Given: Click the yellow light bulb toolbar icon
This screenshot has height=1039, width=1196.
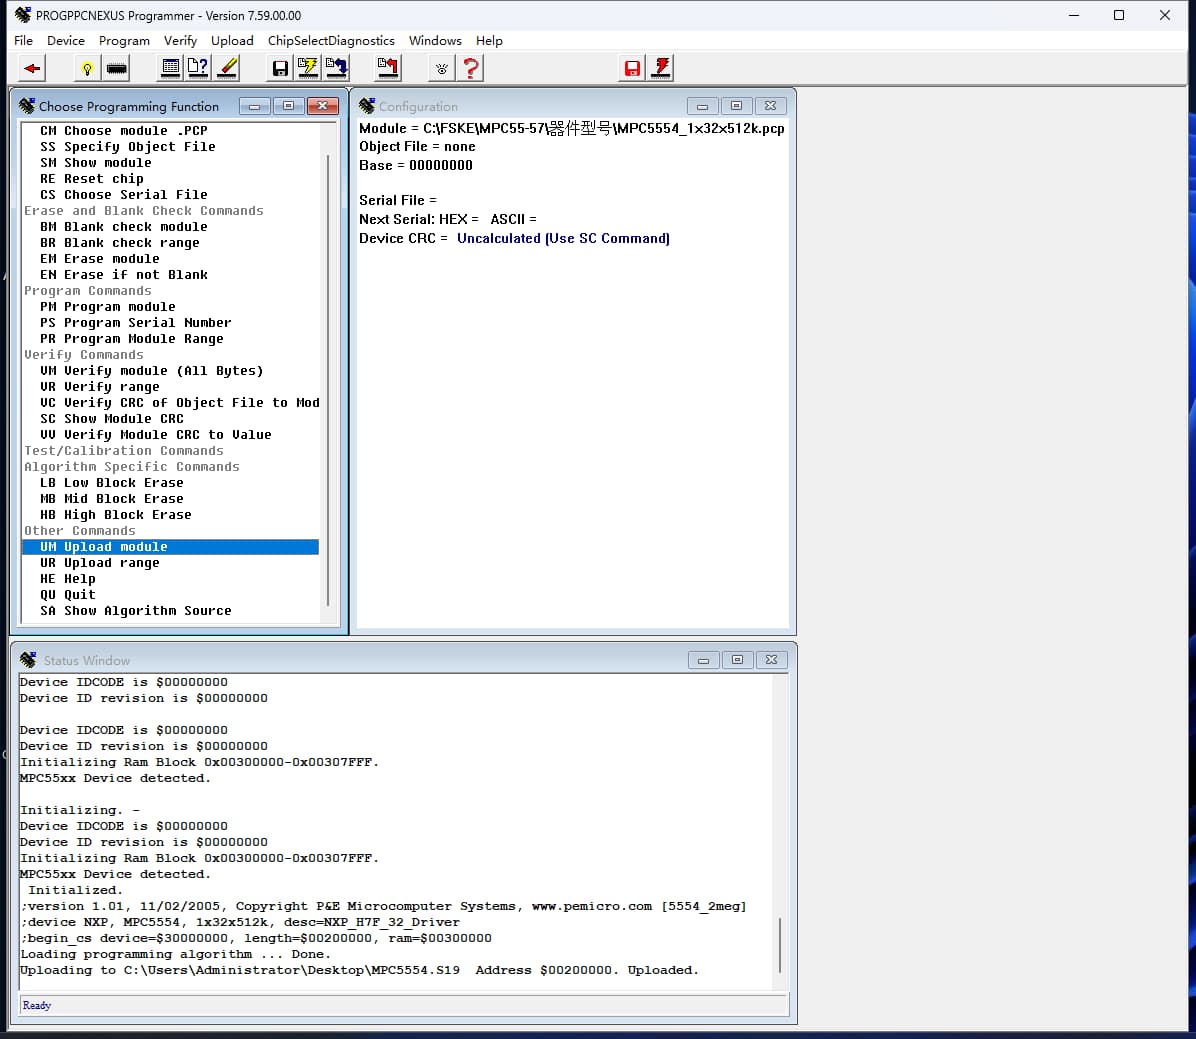Looking at the screenshot, I should pos(88,68).
